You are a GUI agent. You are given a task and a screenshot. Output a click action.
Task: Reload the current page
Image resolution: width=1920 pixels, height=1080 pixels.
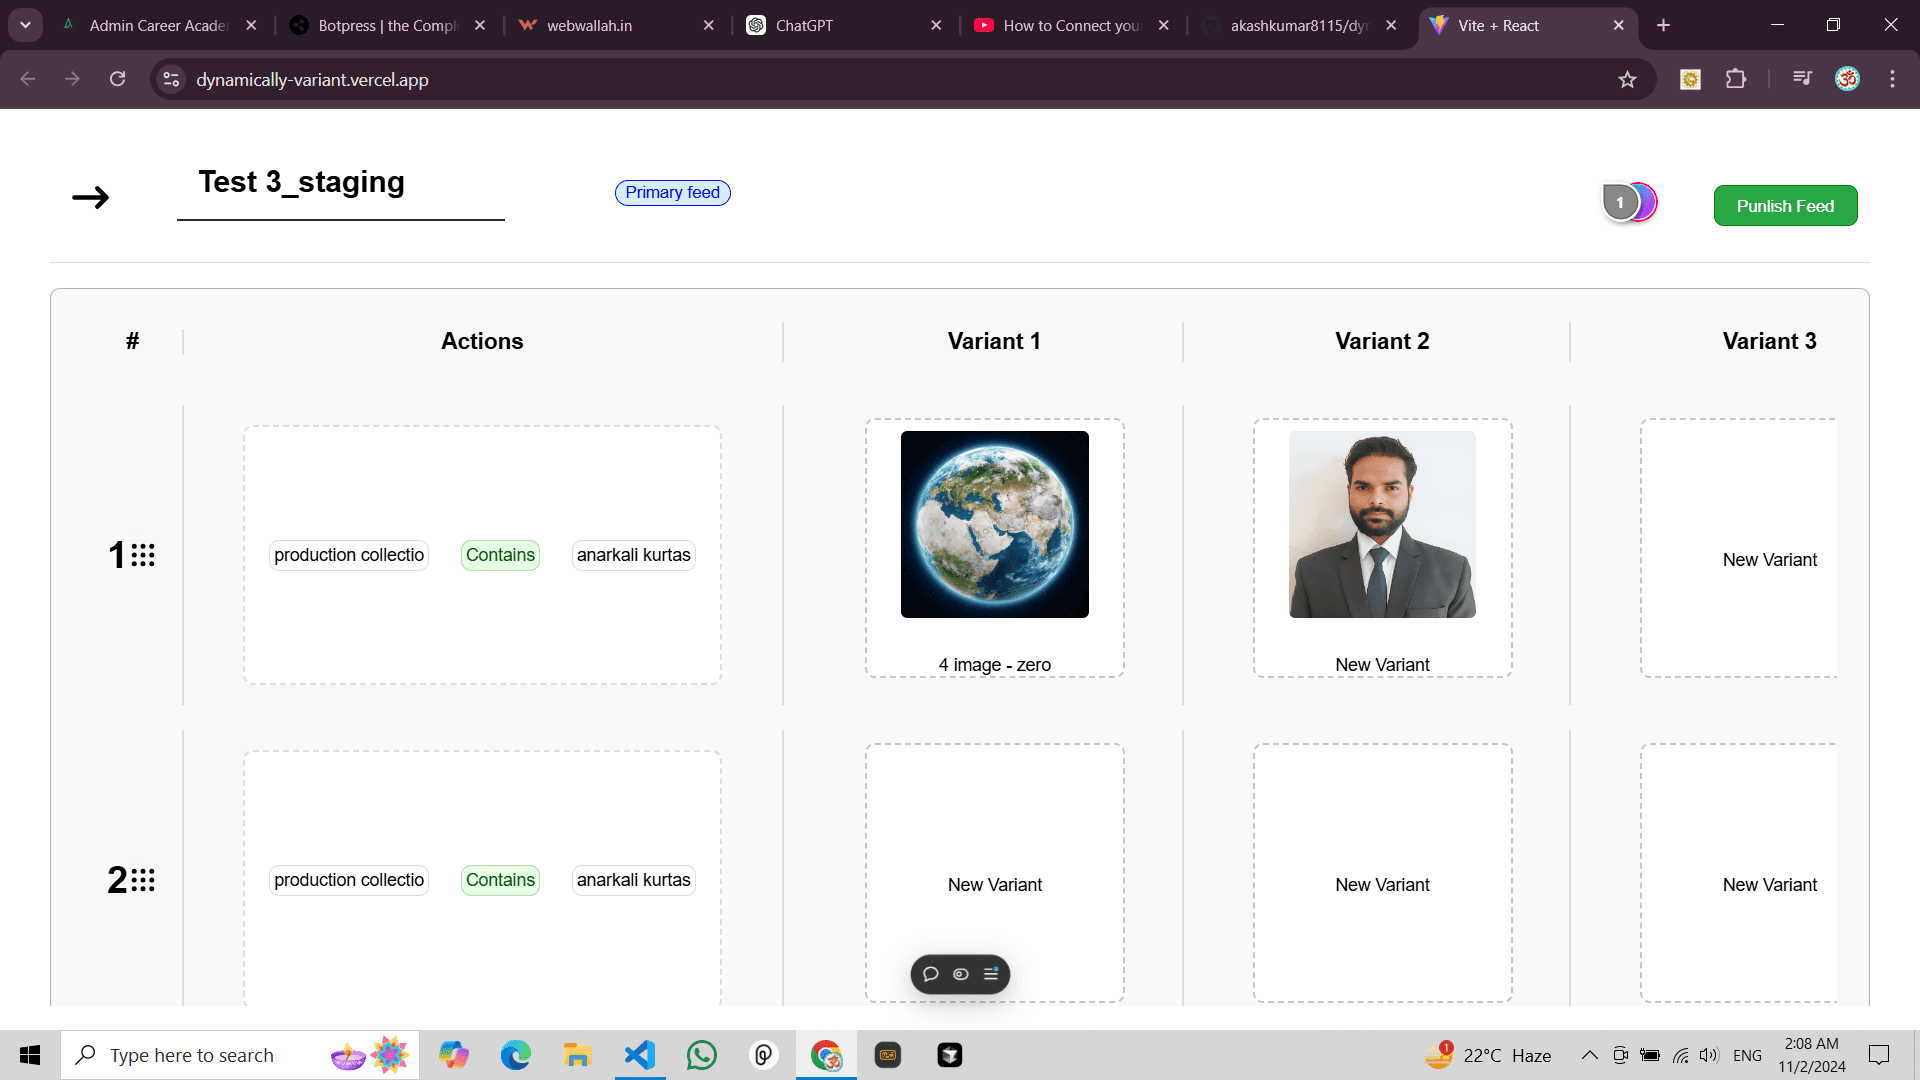pos(117,79)
